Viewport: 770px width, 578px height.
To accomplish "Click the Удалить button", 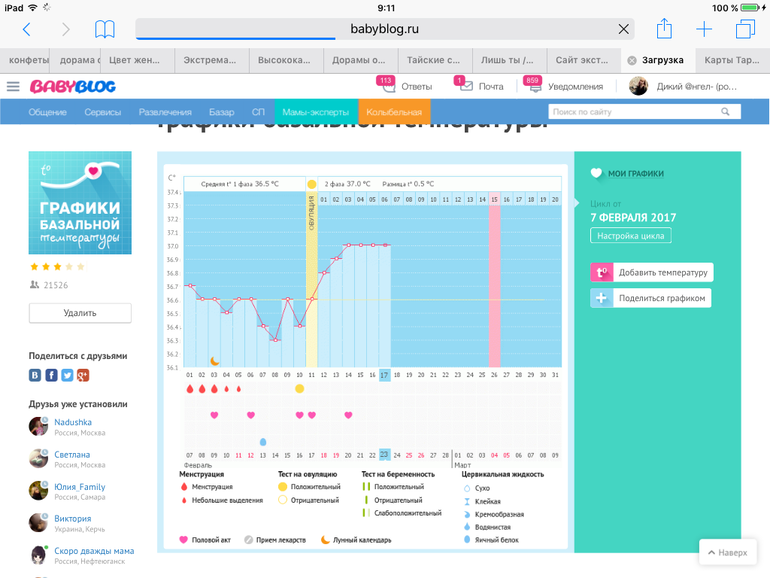I will click(x=80, y=313).
